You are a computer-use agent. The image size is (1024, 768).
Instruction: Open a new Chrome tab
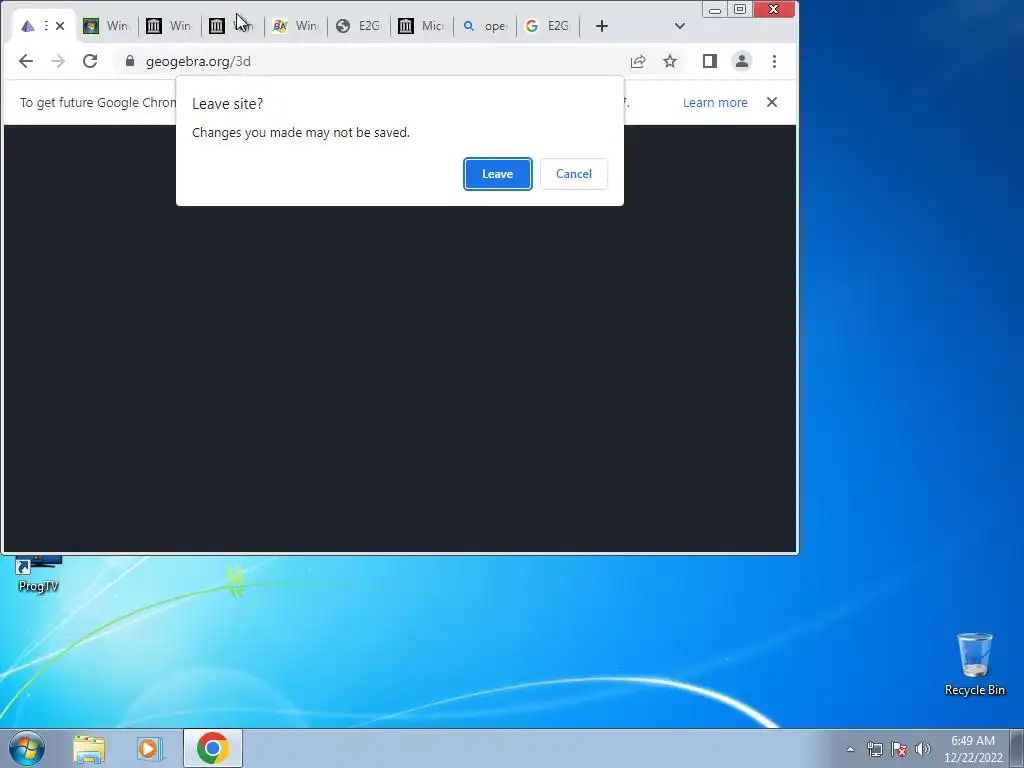(x=602, y=26)
